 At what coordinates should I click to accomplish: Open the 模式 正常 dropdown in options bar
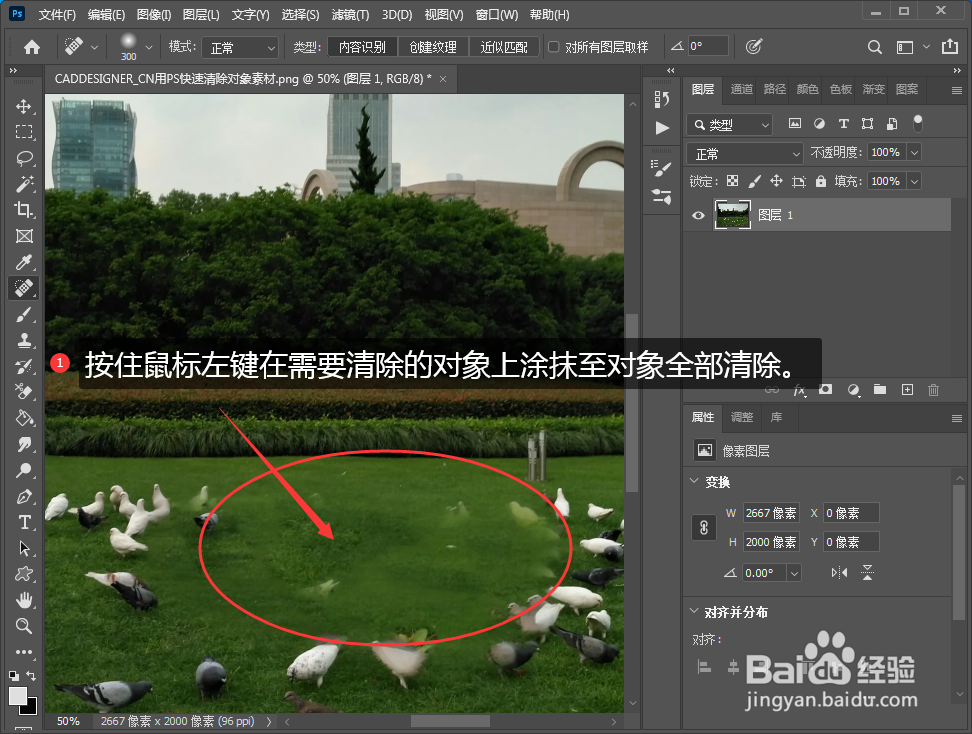[241, 47]
